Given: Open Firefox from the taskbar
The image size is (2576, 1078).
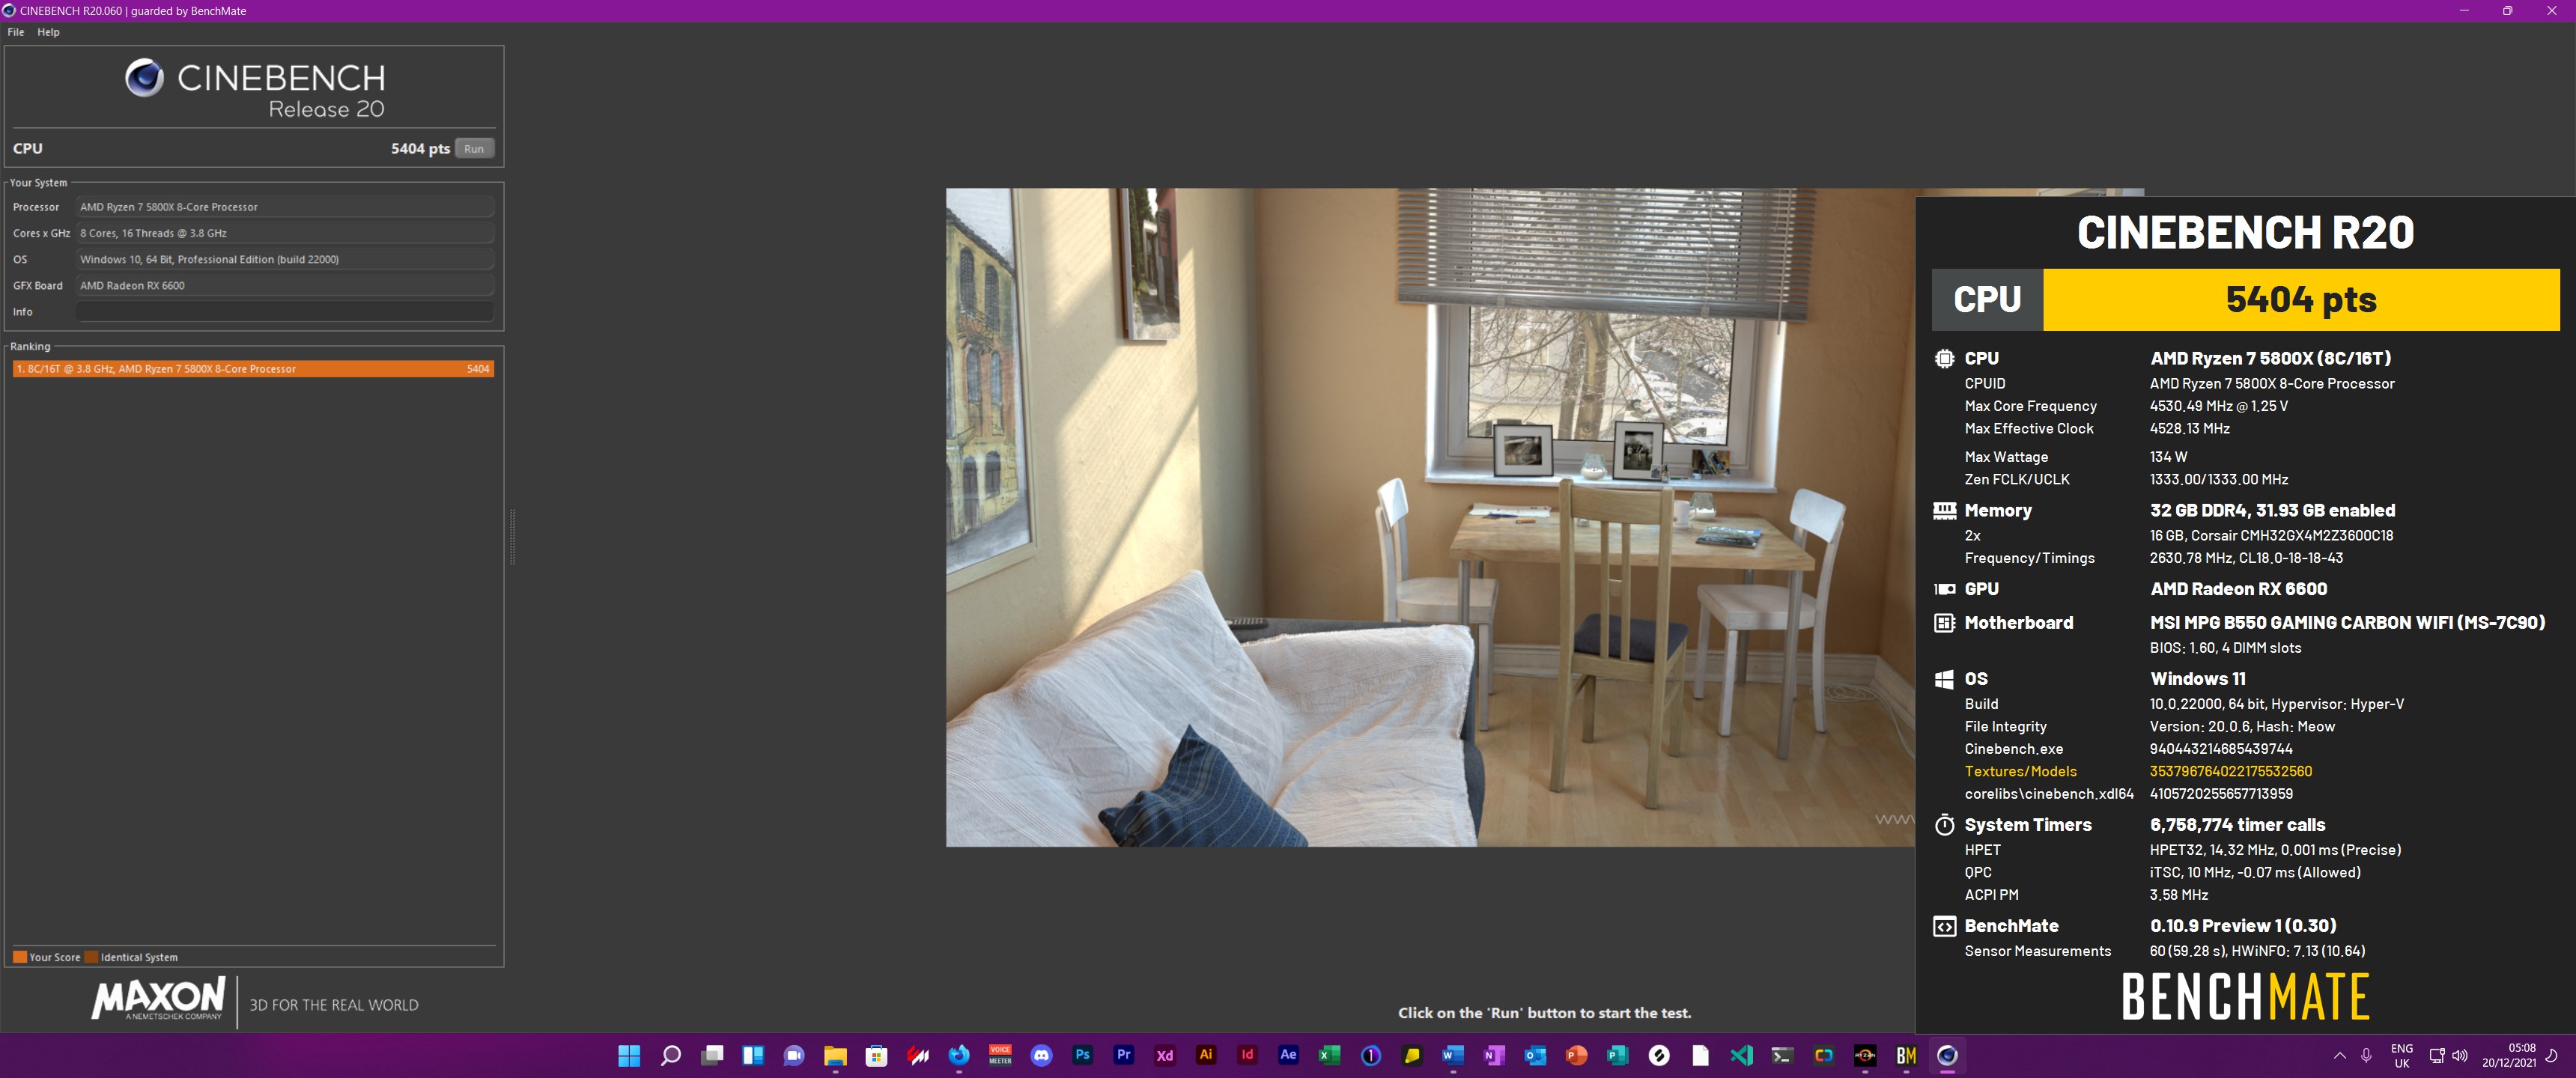Looking at the screenshot, I should 959,1055.
